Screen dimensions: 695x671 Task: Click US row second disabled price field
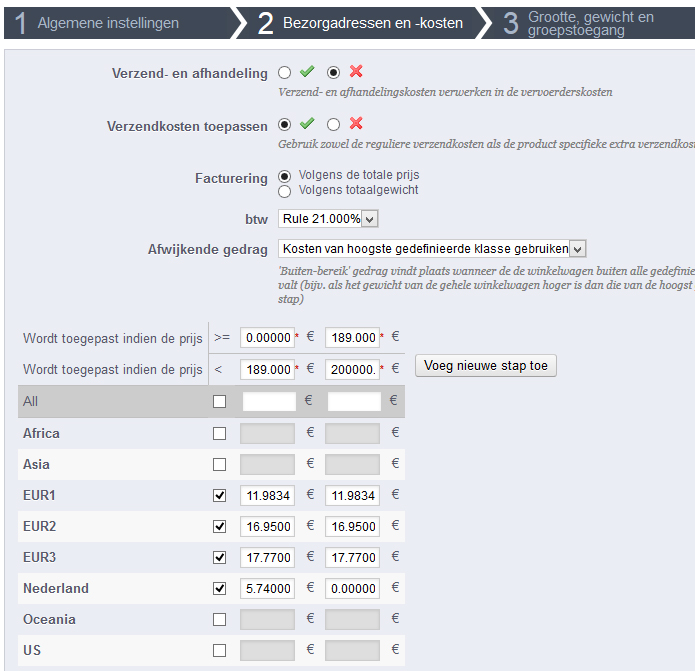click(352, 651)
